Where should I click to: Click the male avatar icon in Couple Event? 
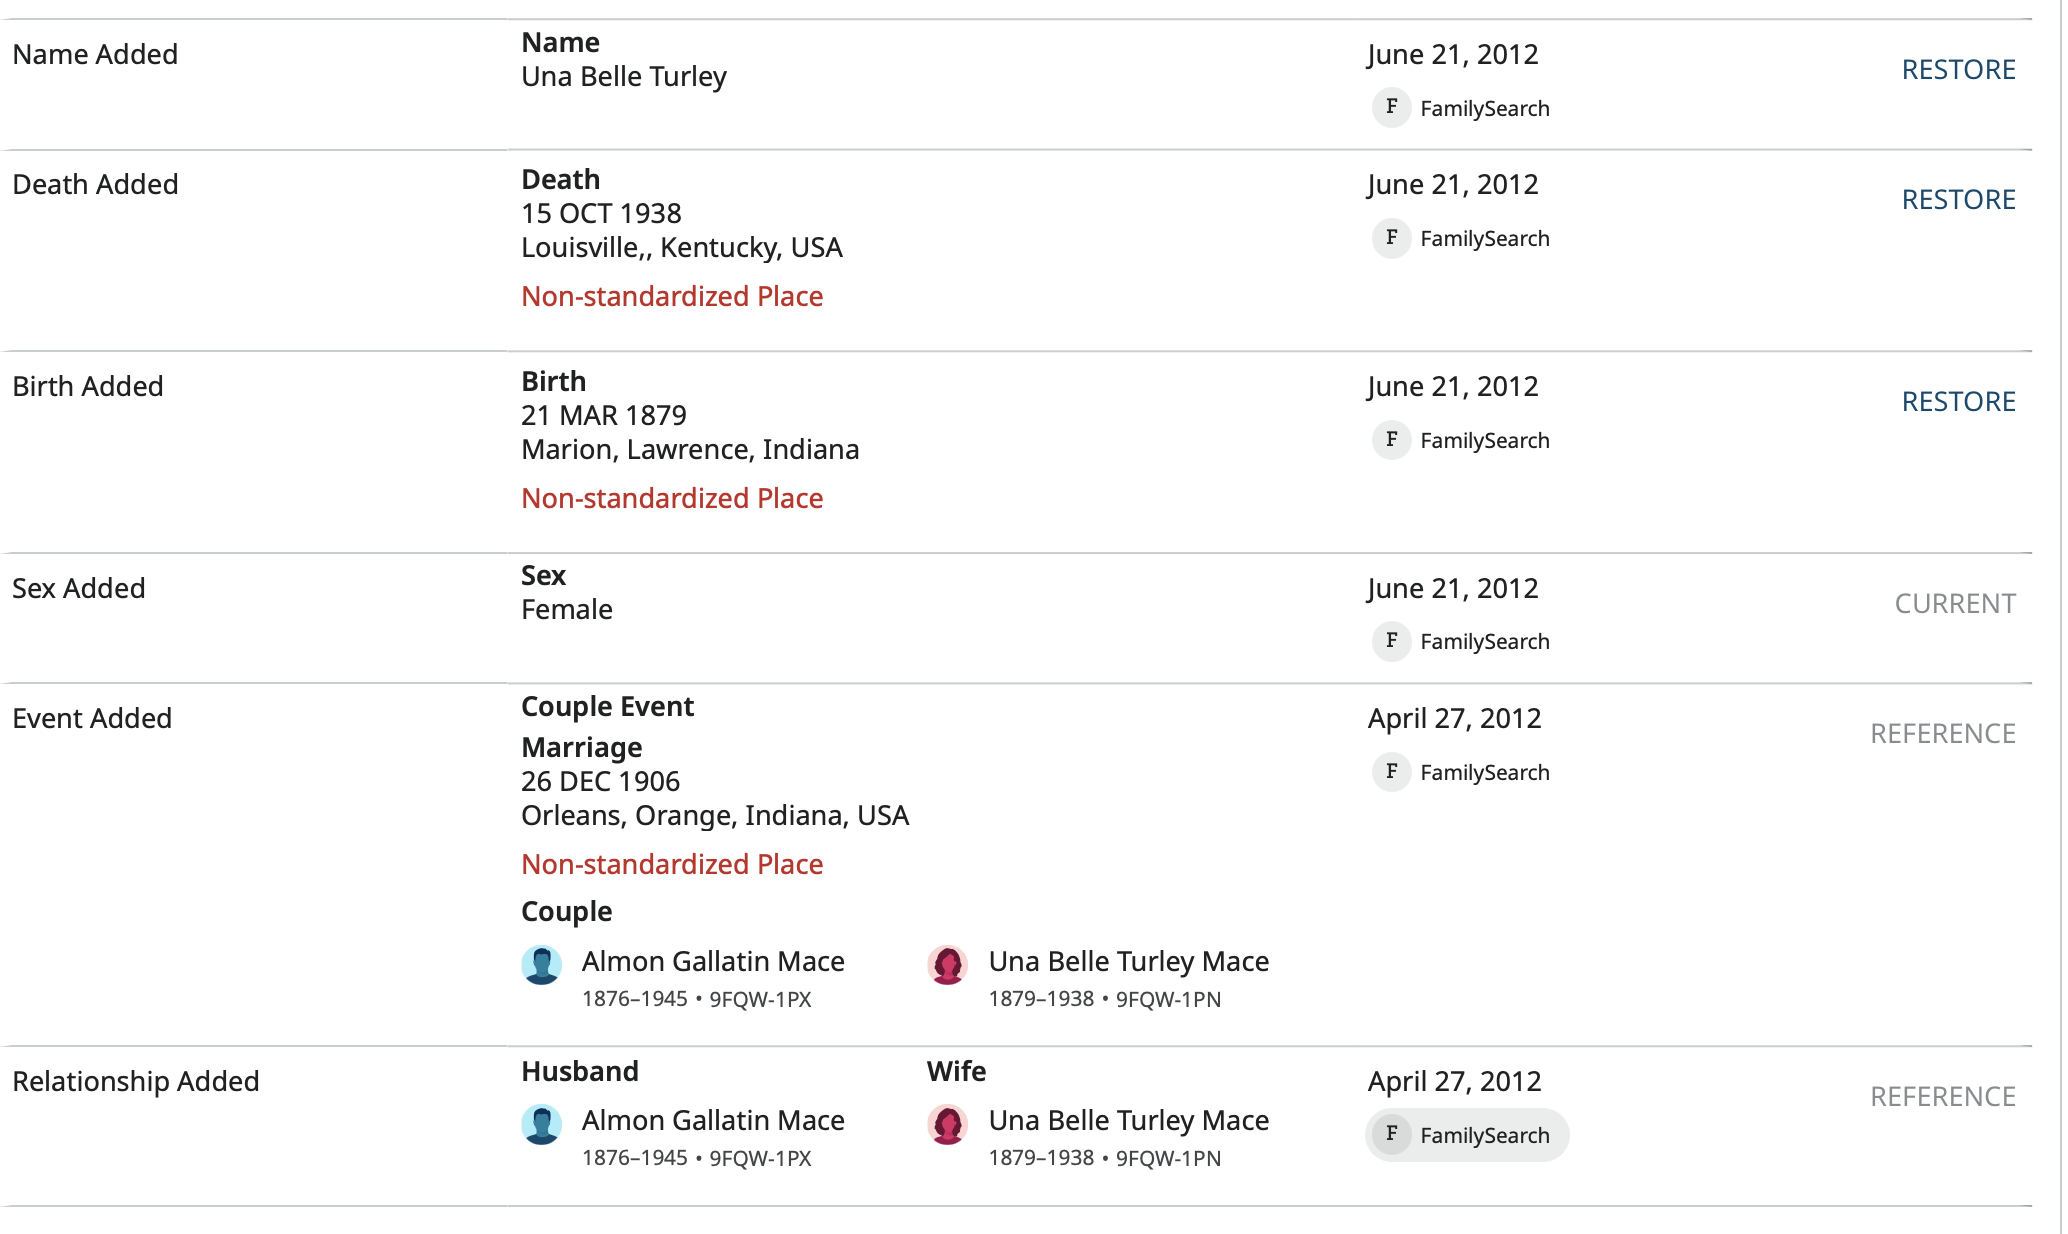[541, 965]
